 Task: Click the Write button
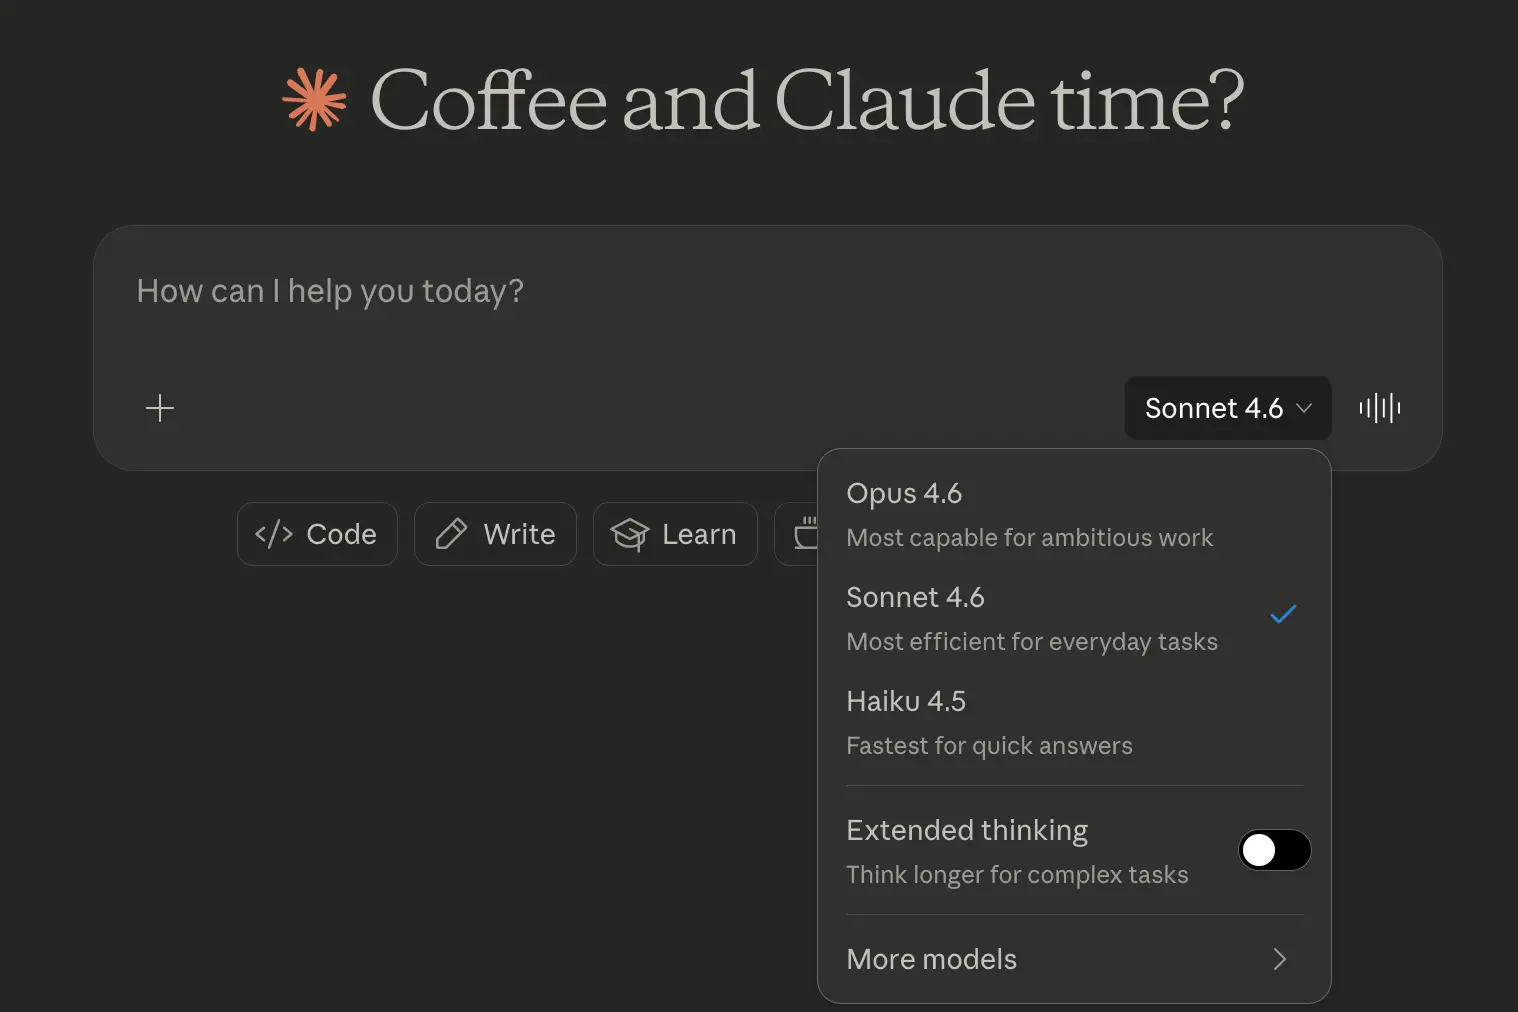495,534
